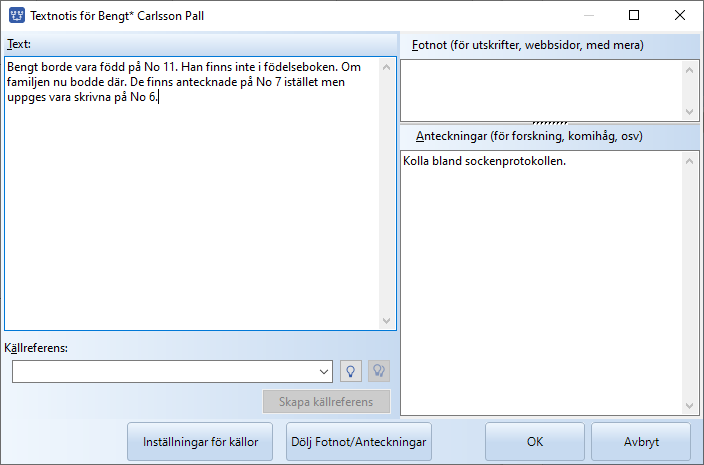
Task: Hide panels with Dölj Fotnot/Anteckningar
Action: click(359, 441)
